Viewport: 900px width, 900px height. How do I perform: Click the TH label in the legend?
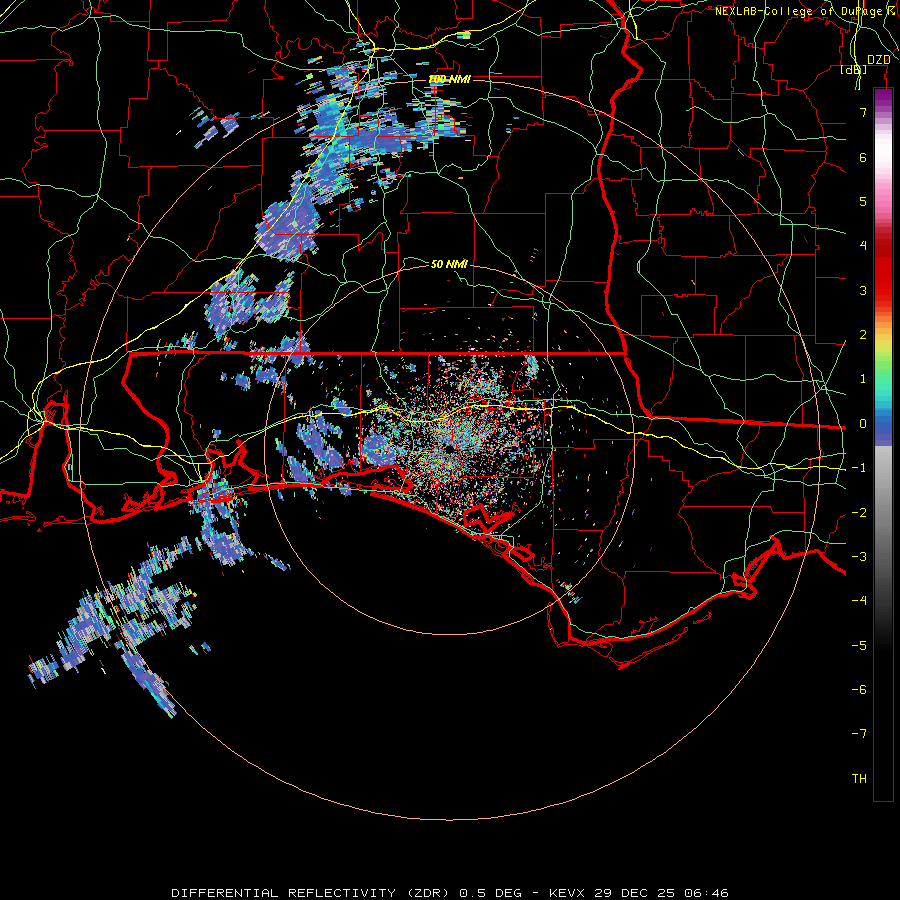859,778
